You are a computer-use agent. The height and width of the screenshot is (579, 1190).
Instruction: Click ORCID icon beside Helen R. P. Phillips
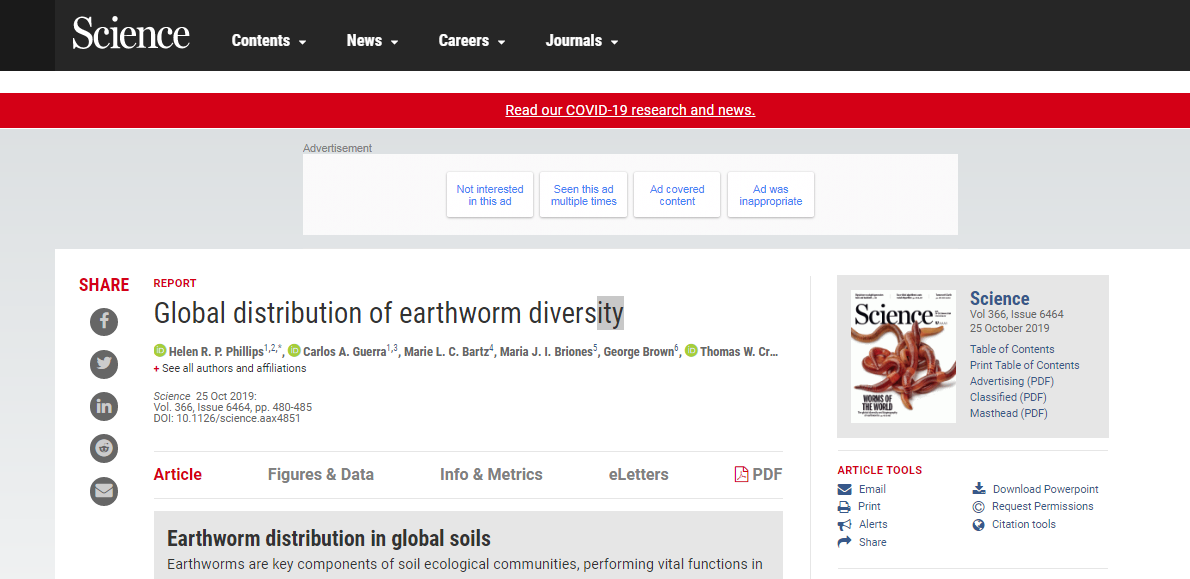pos(160,351)
